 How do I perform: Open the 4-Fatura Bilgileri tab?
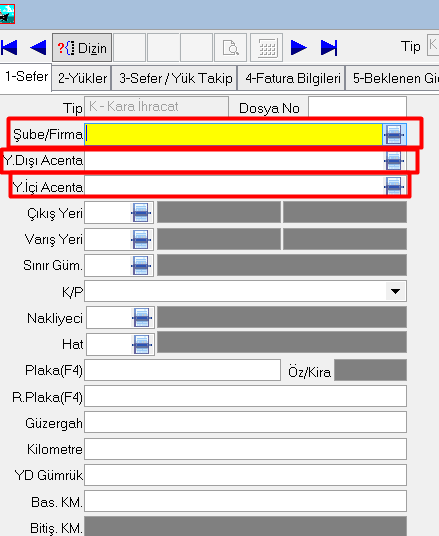[293, 78]
